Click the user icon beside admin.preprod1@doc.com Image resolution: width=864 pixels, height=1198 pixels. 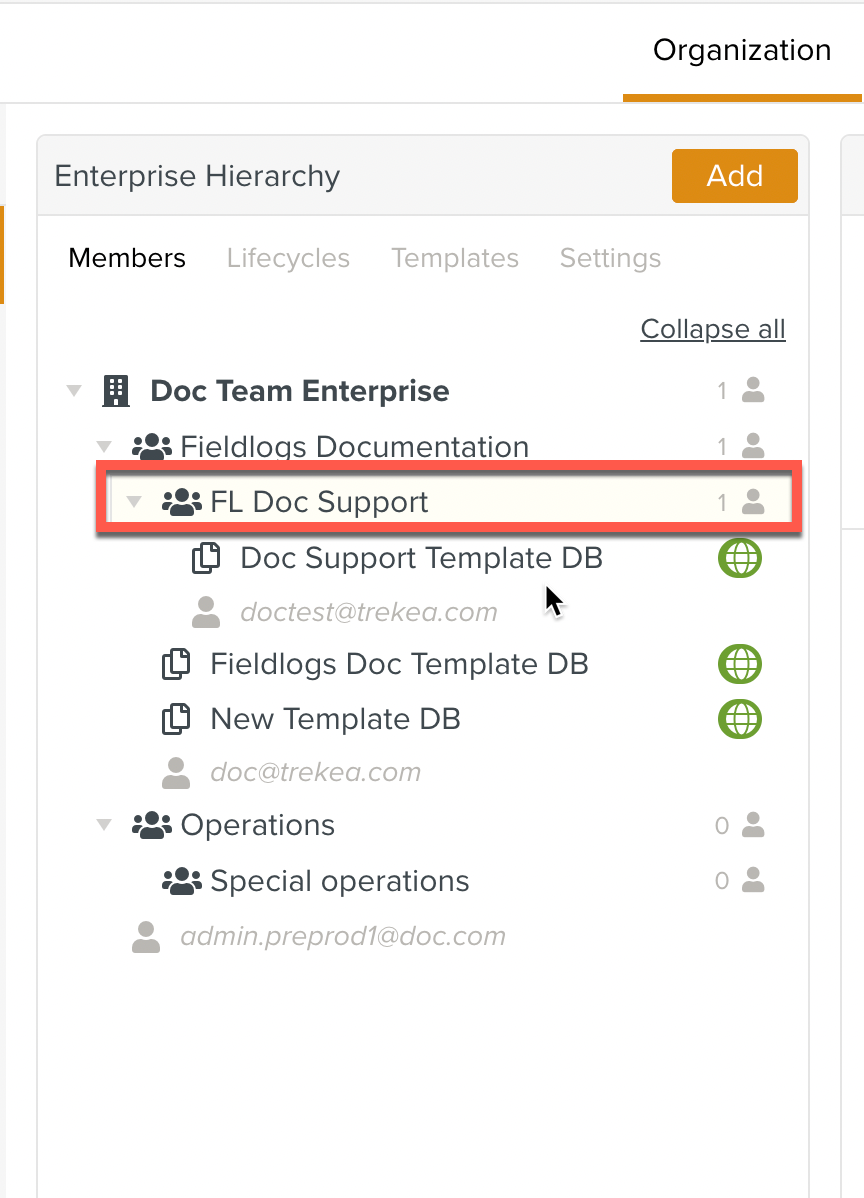(146, 937)
